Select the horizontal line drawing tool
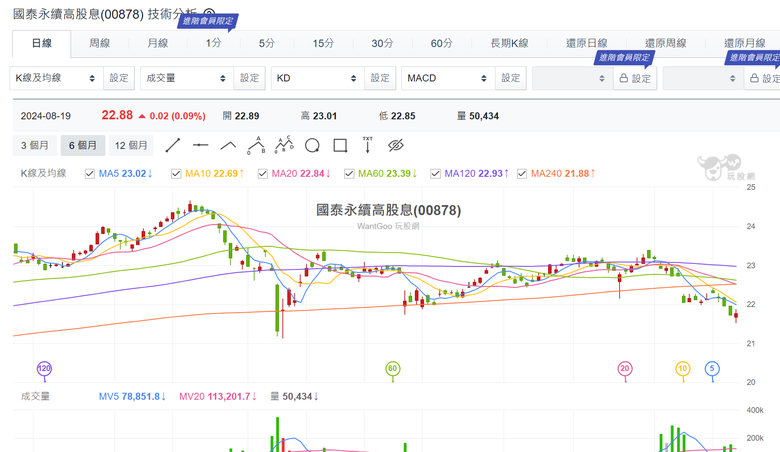 point(200,145)
